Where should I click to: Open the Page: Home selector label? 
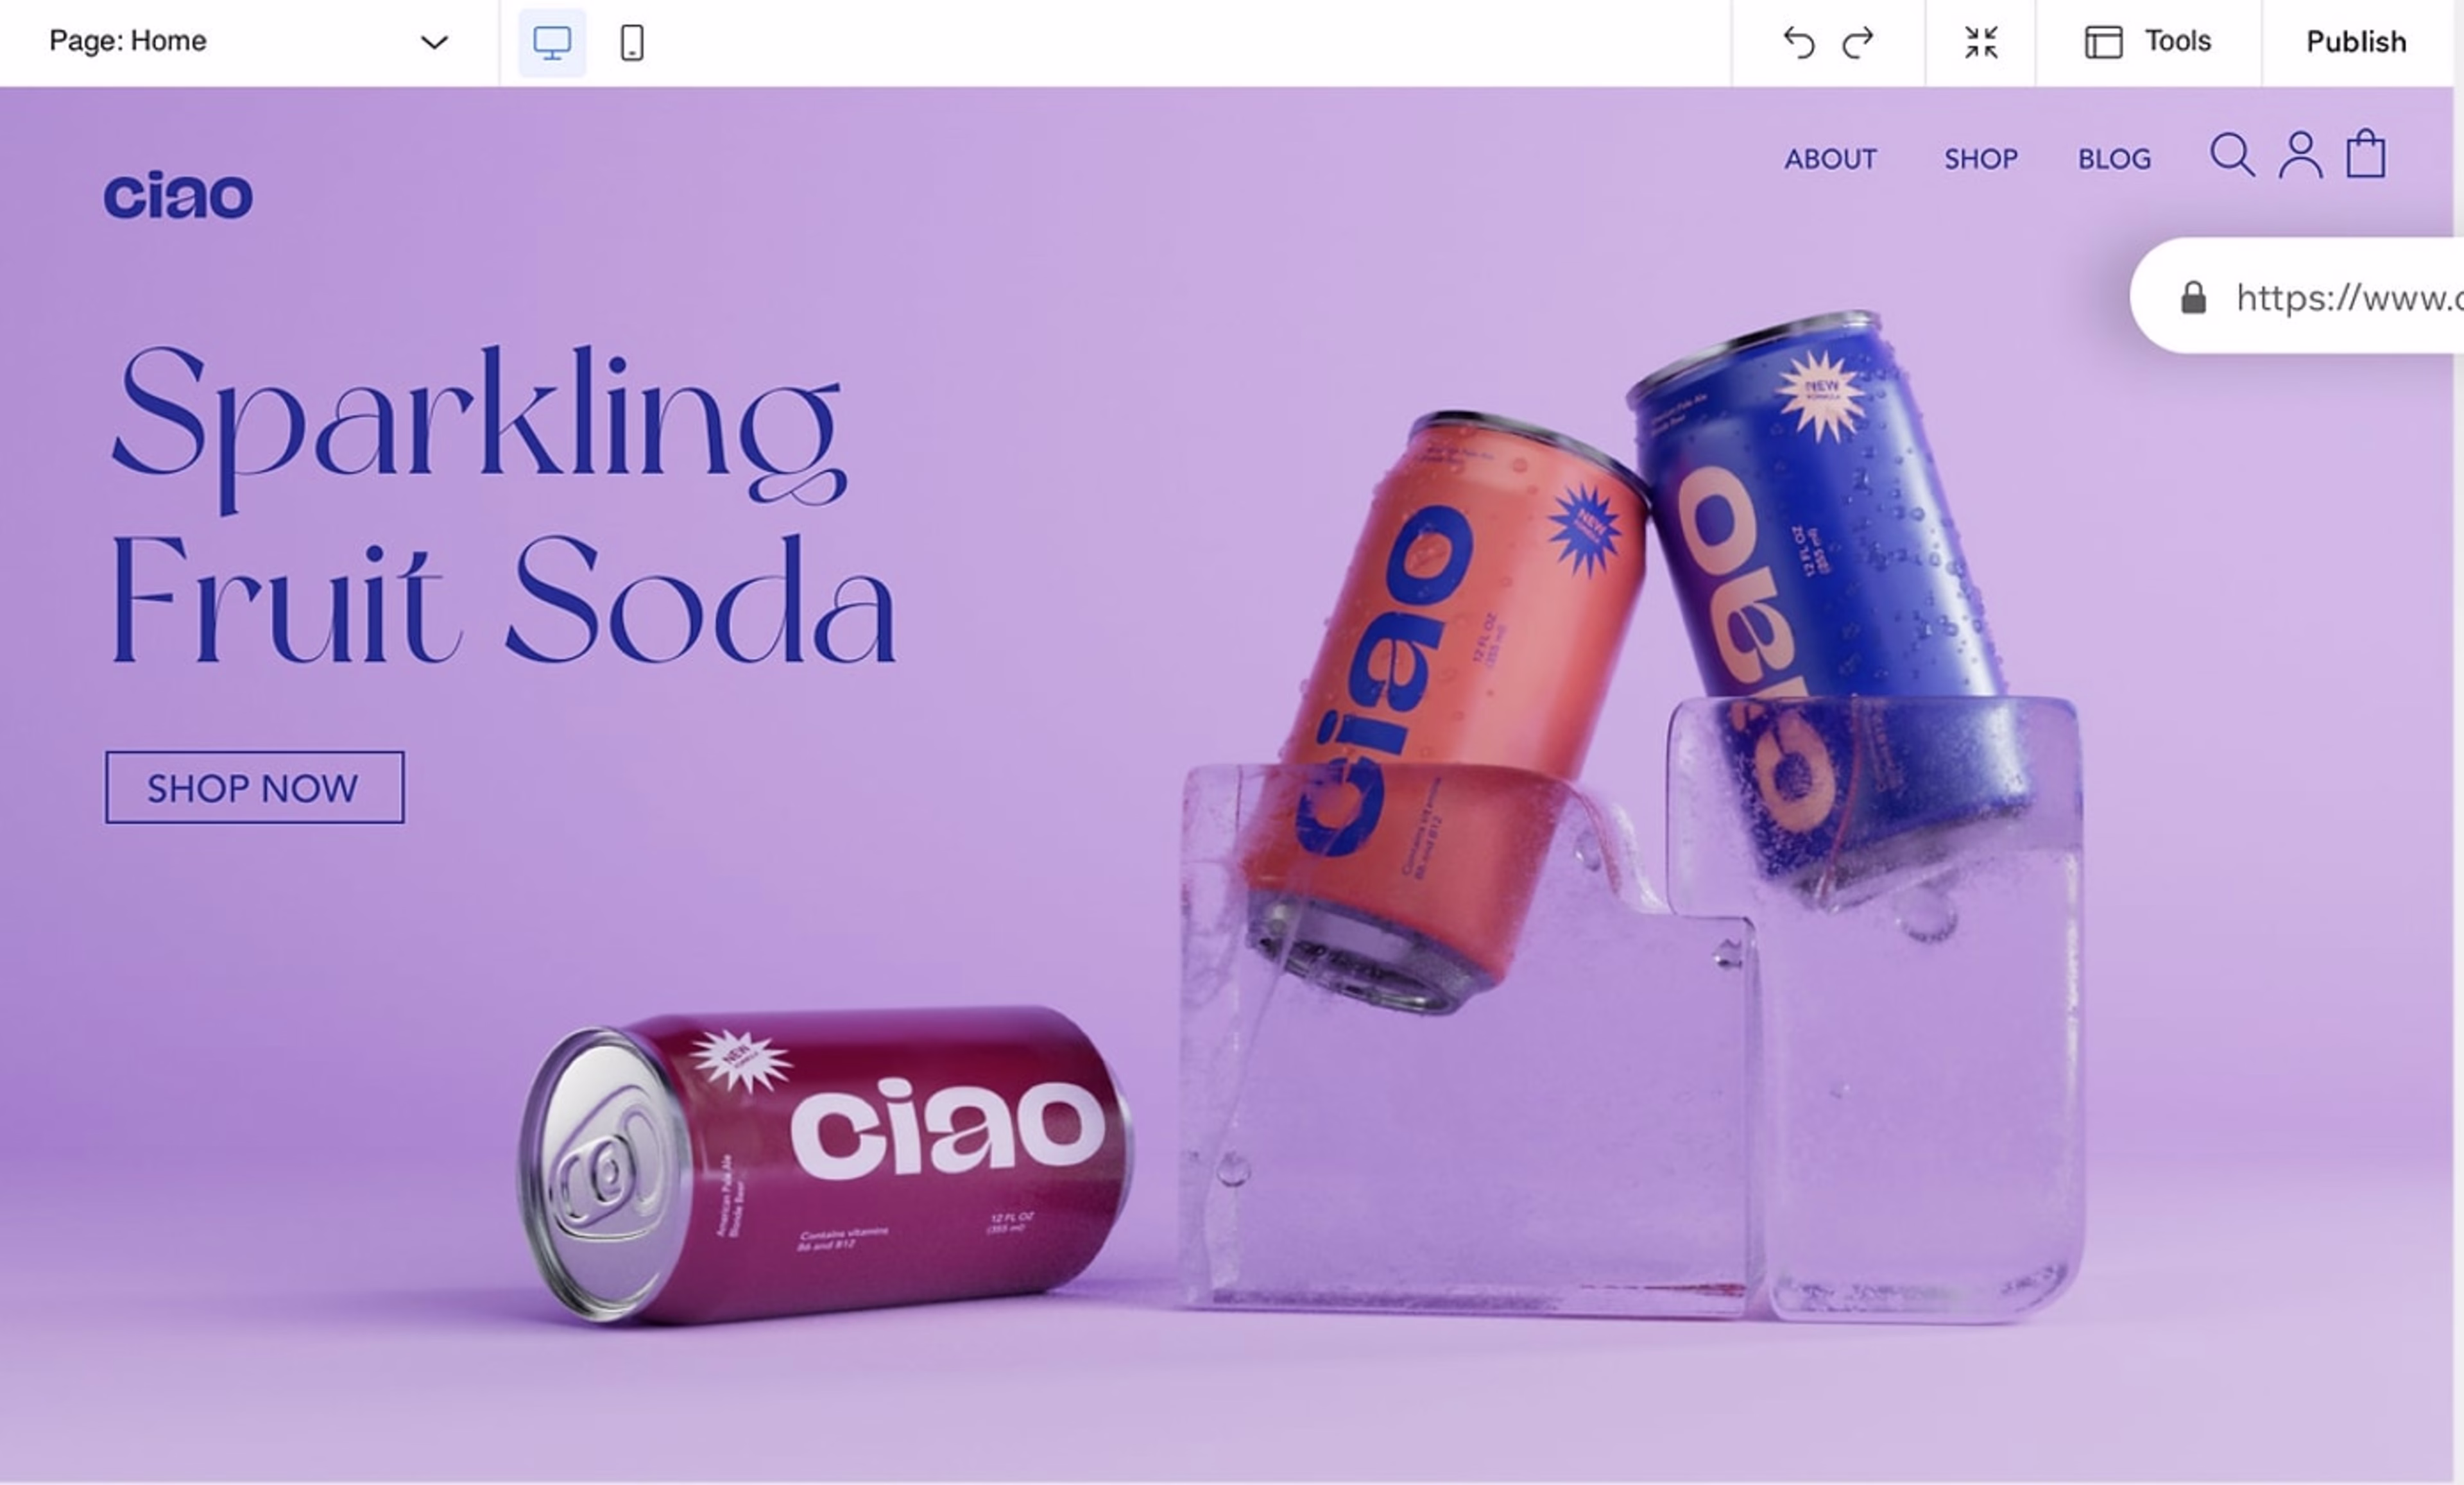pos(128,41)
